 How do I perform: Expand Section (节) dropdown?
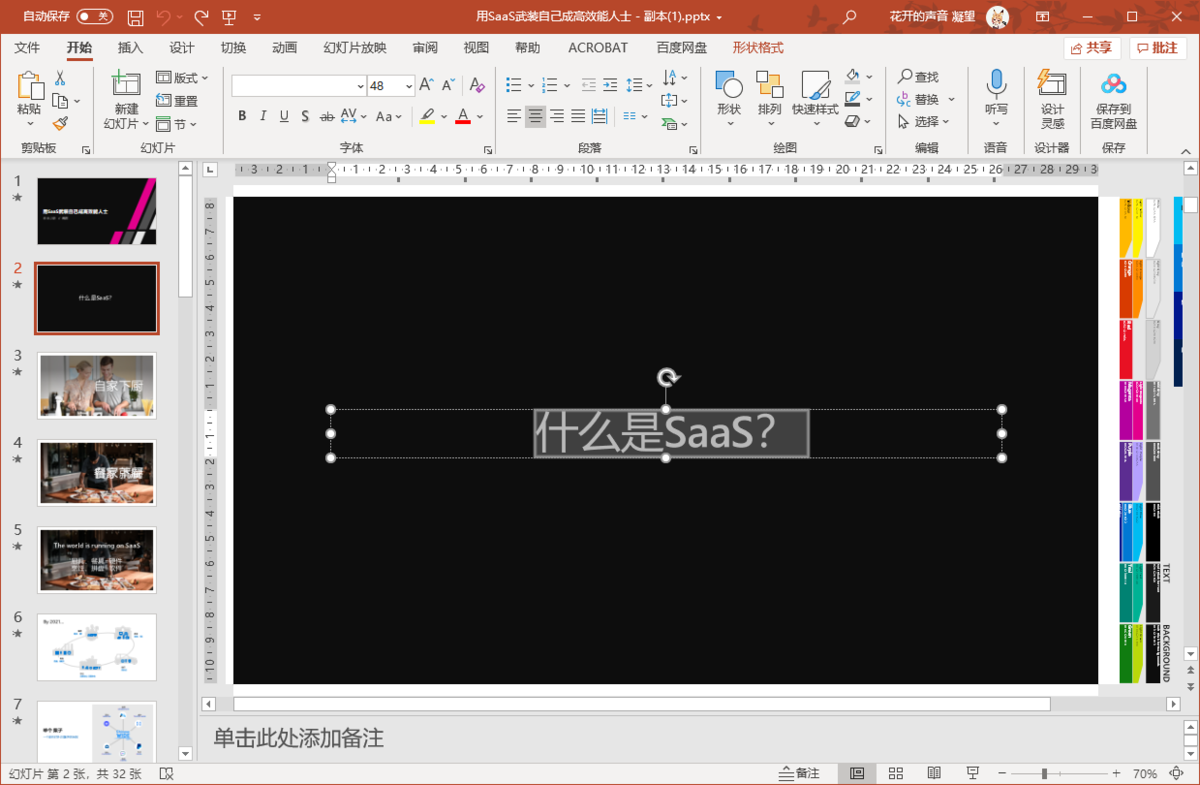177,125
